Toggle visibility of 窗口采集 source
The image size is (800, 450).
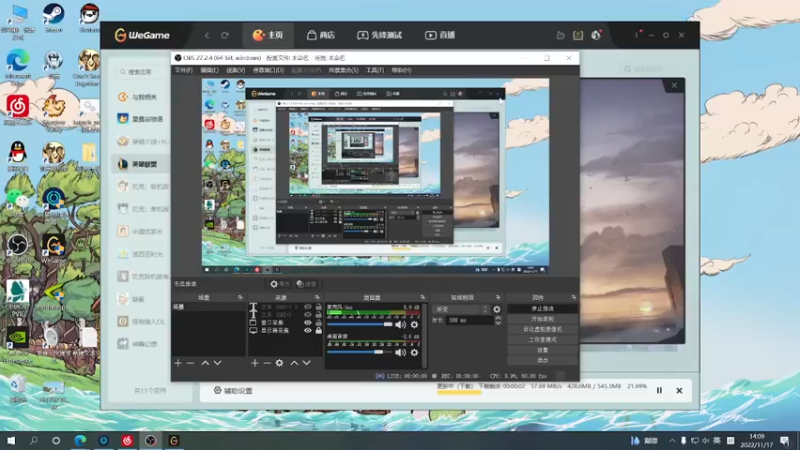click(x=308, y=322)
